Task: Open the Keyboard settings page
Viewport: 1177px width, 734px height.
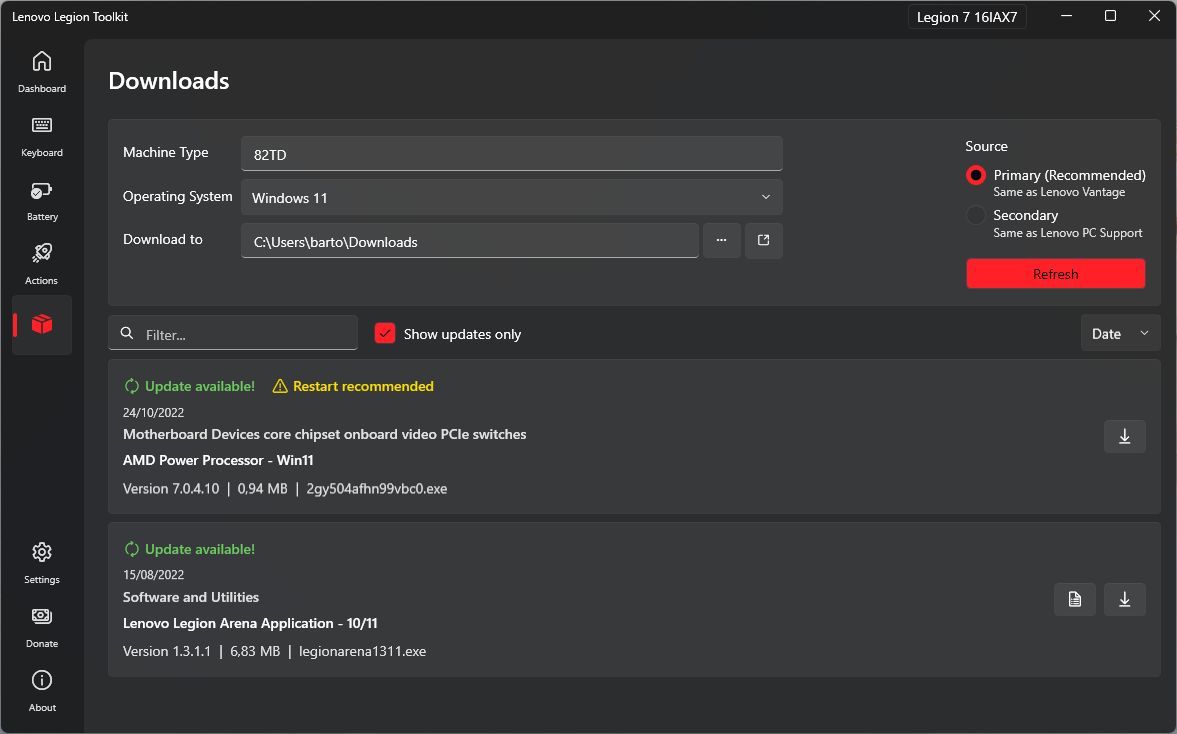Action: 42,136
